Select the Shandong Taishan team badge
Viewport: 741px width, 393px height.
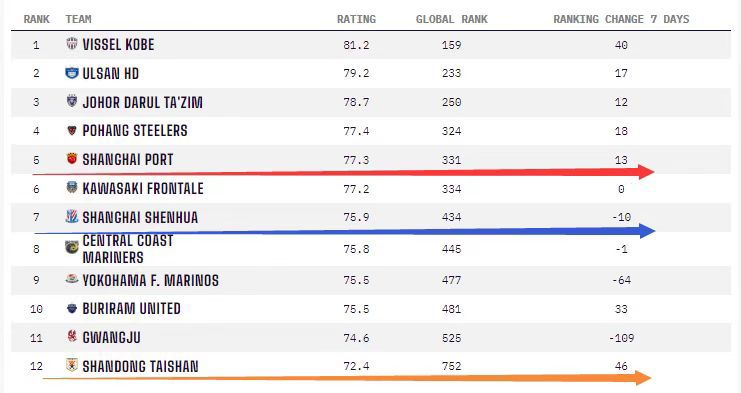(72, 365)
